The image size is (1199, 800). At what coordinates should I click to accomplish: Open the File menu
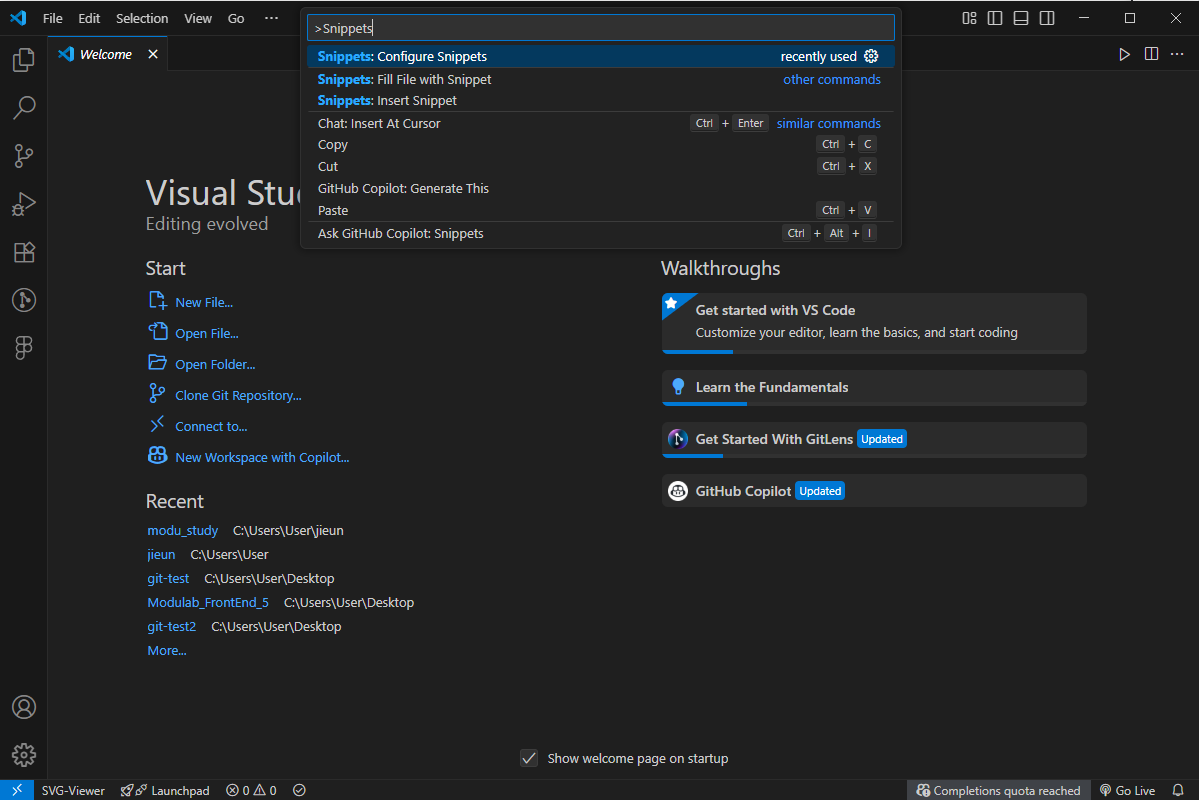53,18
